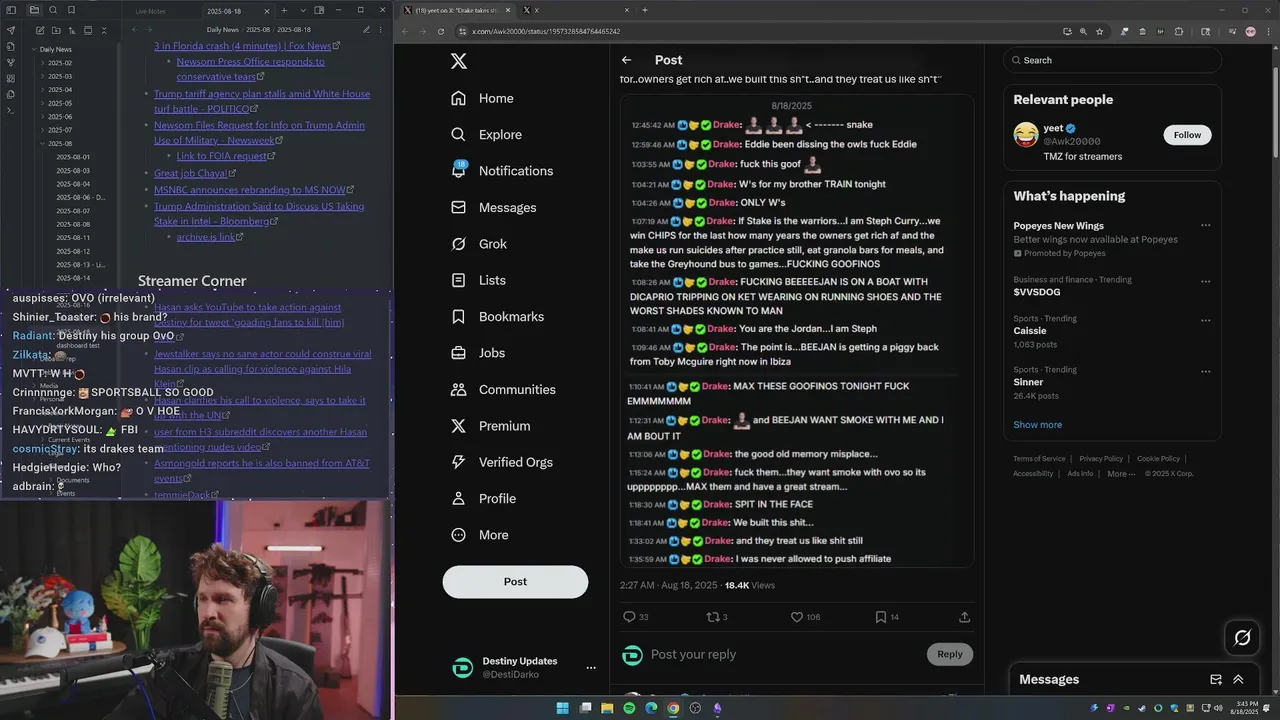Open Lists in X sidebar
The image size is (1280, 720).
pyautogui.click(x=478, y=280)
